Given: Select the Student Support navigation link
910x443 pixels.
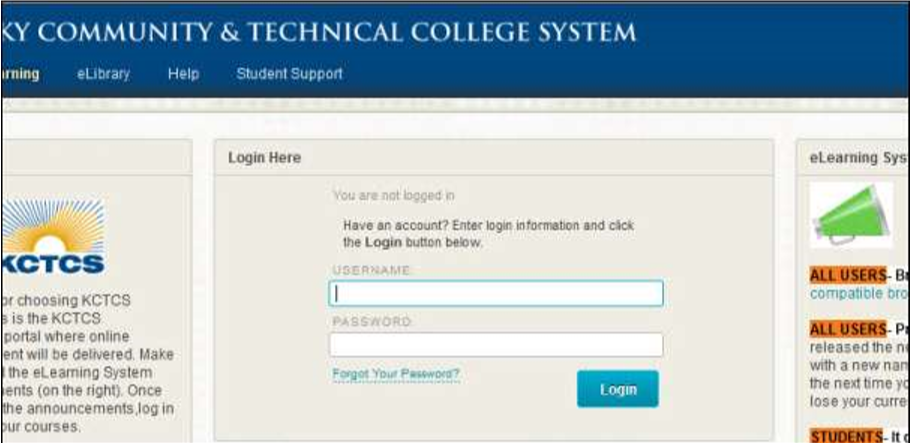Looking at the screenshot, I should pos(289,74).
